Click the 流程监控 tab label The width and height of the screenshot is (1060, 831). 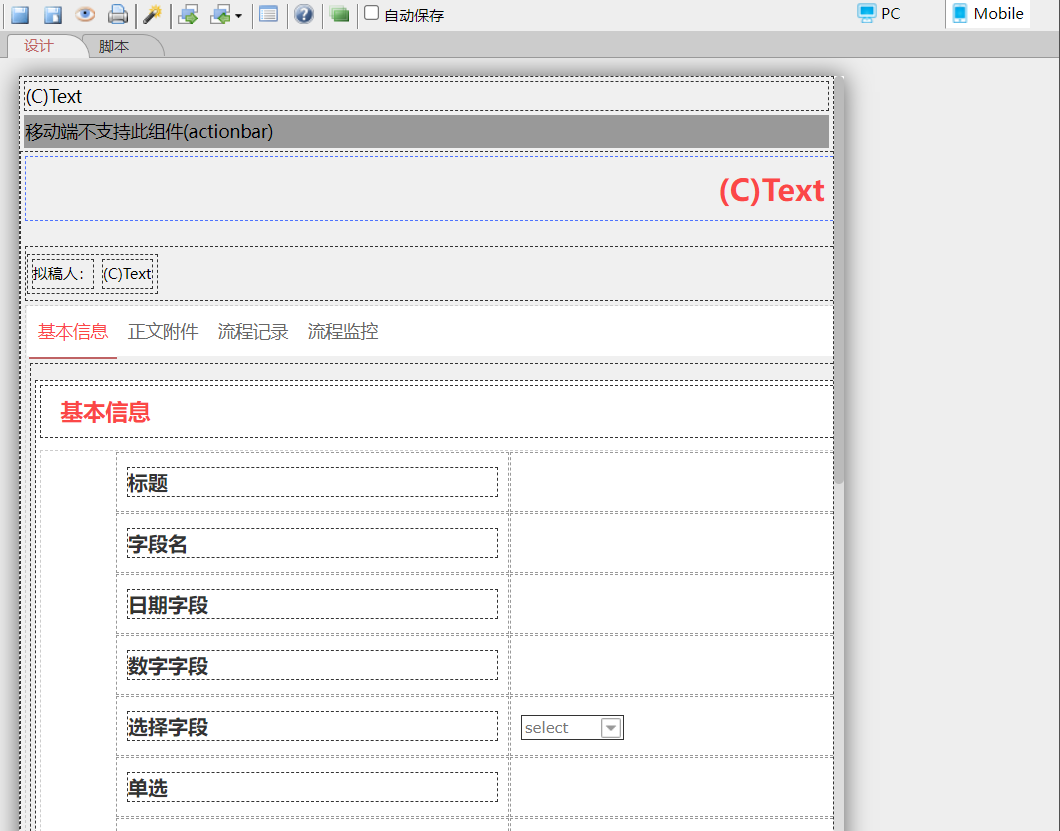click(342, 331)
